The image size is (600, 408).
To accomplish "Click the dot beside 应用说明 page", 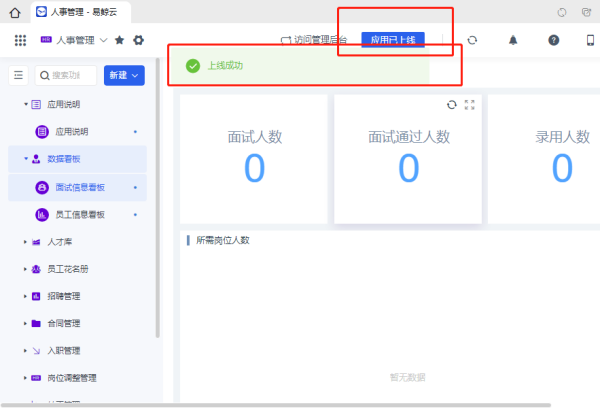I will 135,132.
